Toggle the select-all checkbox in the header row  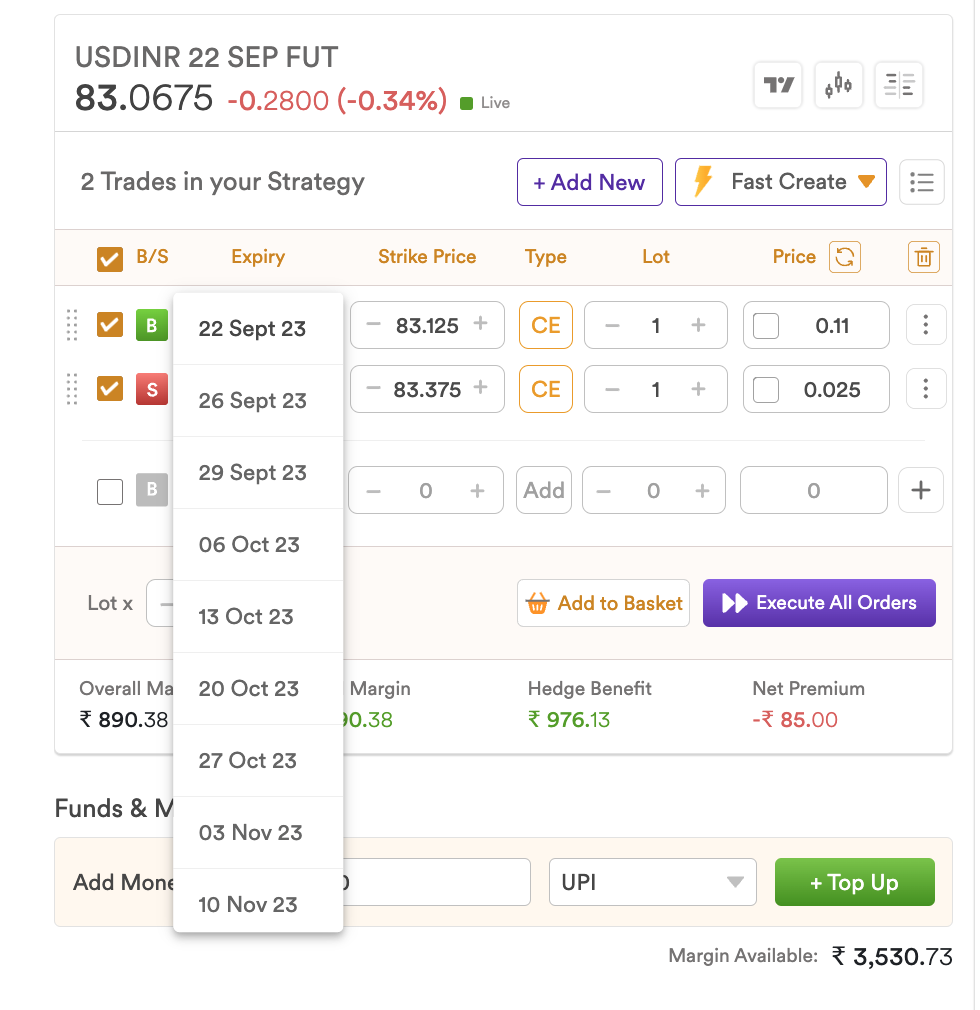110,259
